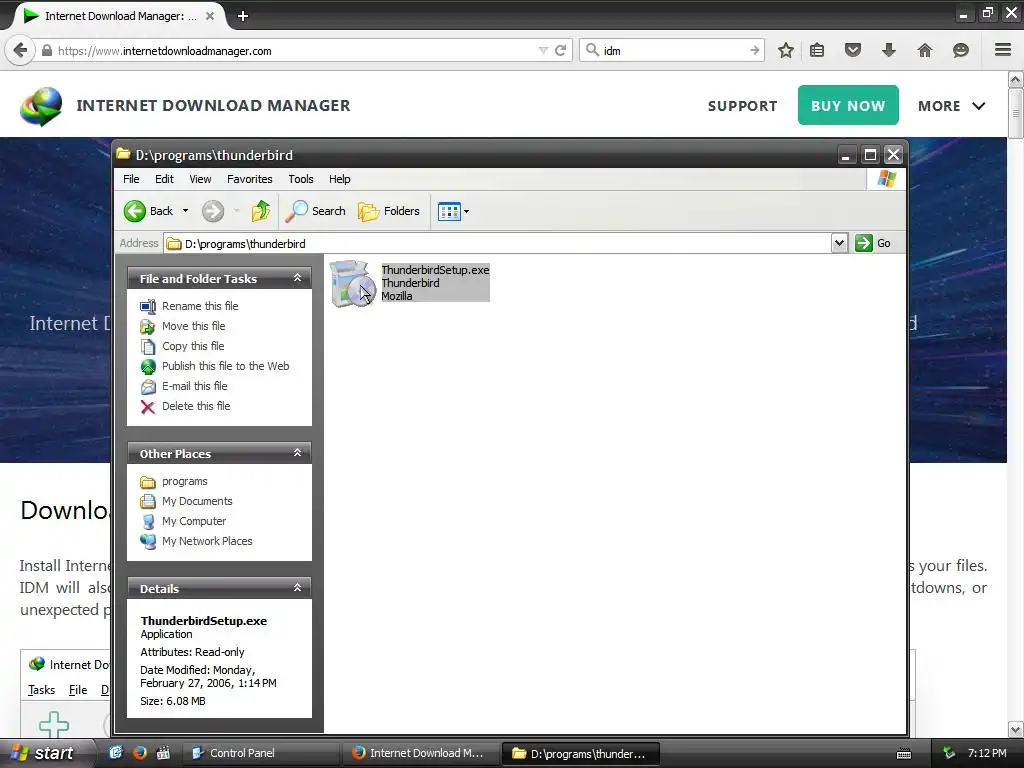Select the ThunderbirdSetup.exe installer icon
This screenshot has width=1024, height=768.
(x=353, y=283)
